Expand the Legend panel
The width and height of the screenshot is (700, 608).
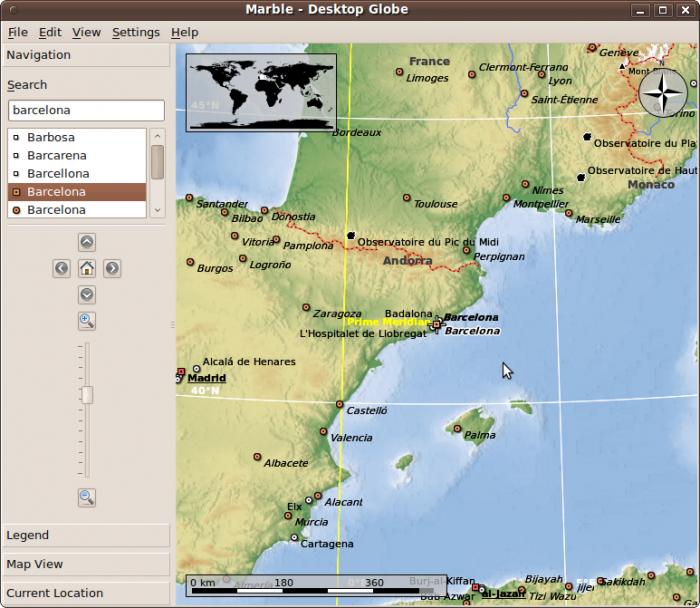click(x=85, y=536)
